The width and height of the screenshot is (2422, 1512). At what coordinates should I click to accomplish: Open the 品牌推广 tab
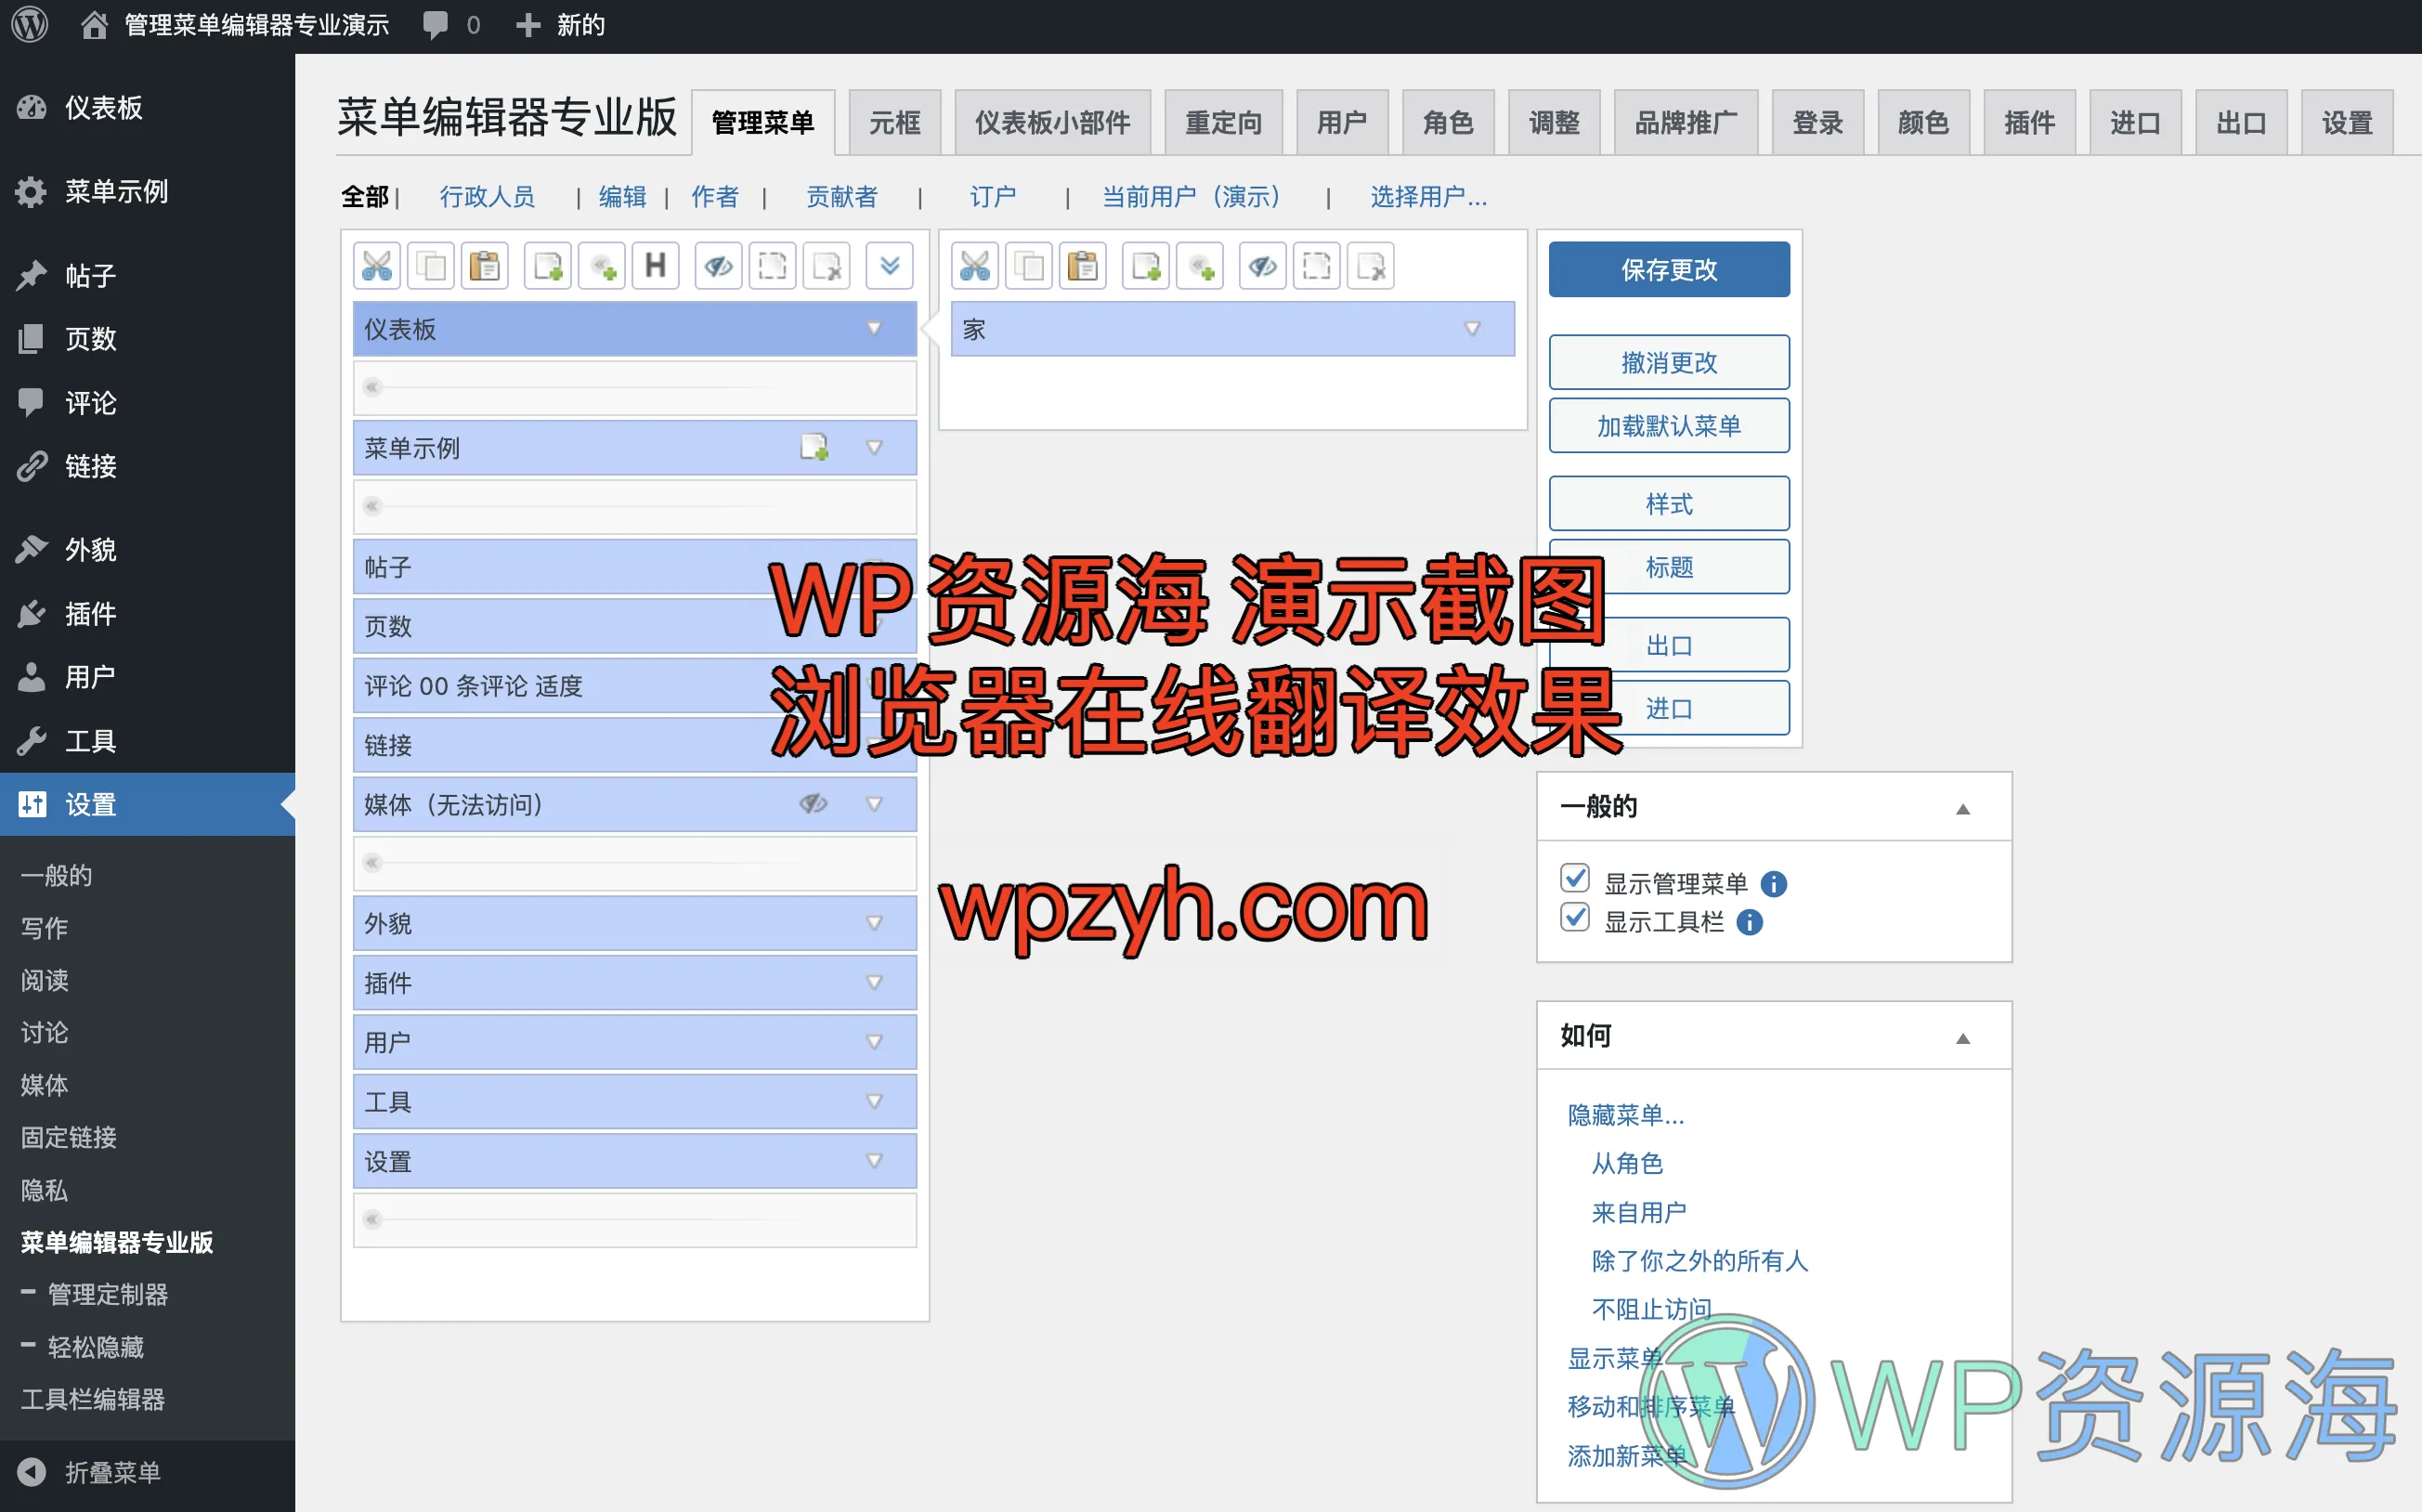[1685, 123]
